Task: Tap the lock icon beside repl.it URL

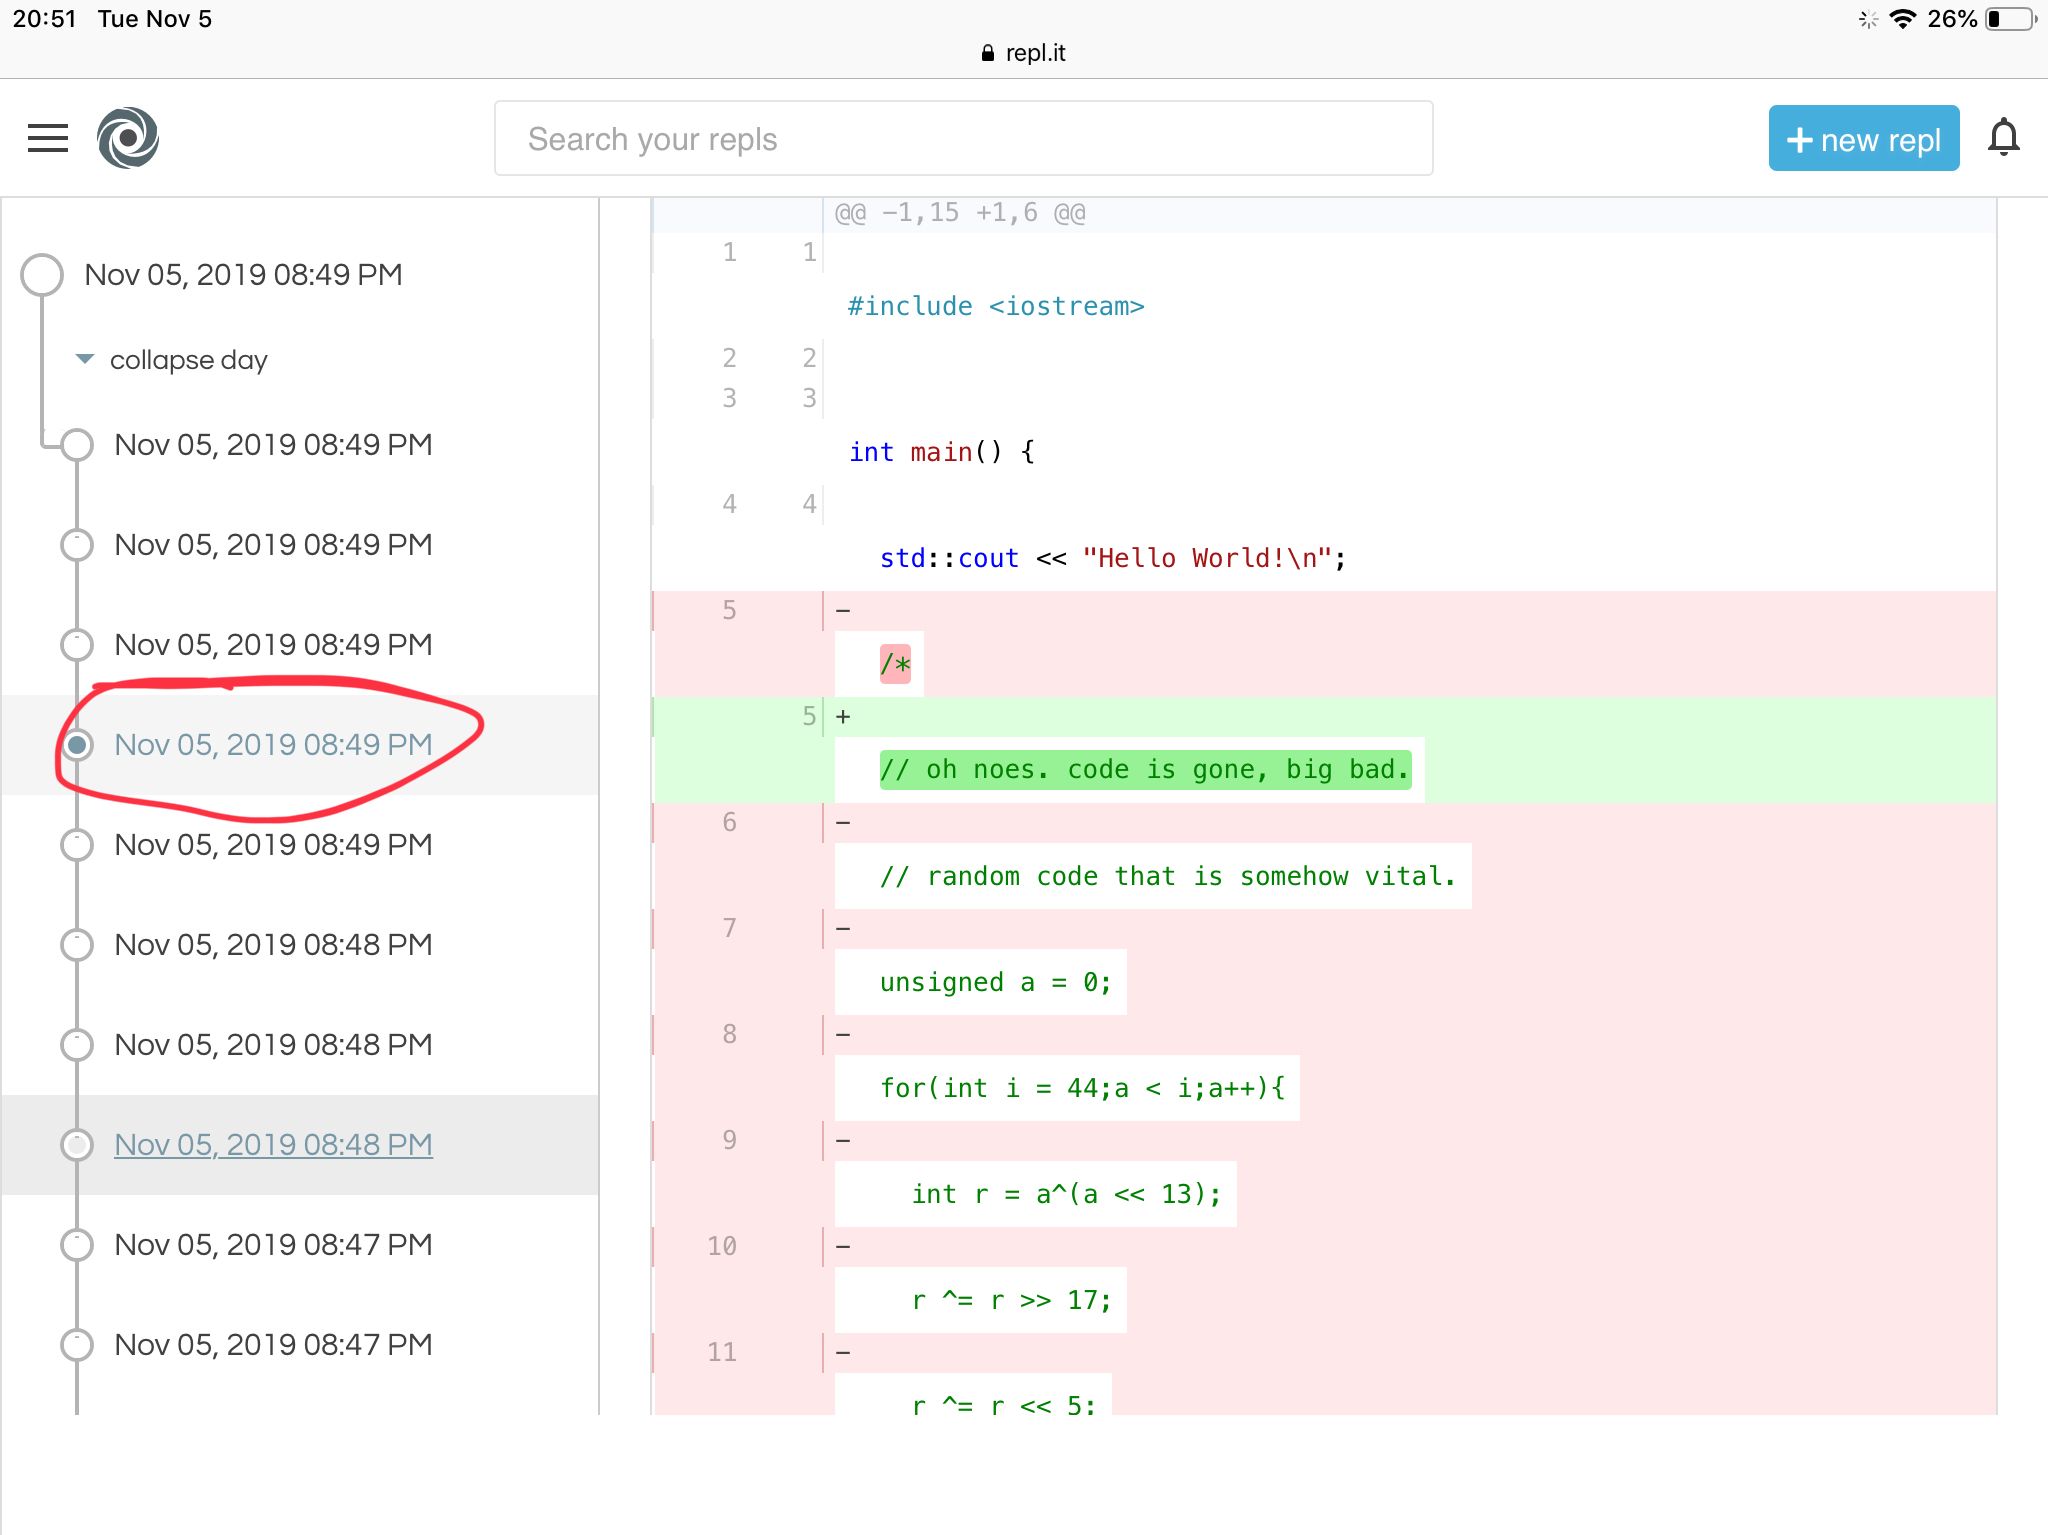Action: click(988, 54)
